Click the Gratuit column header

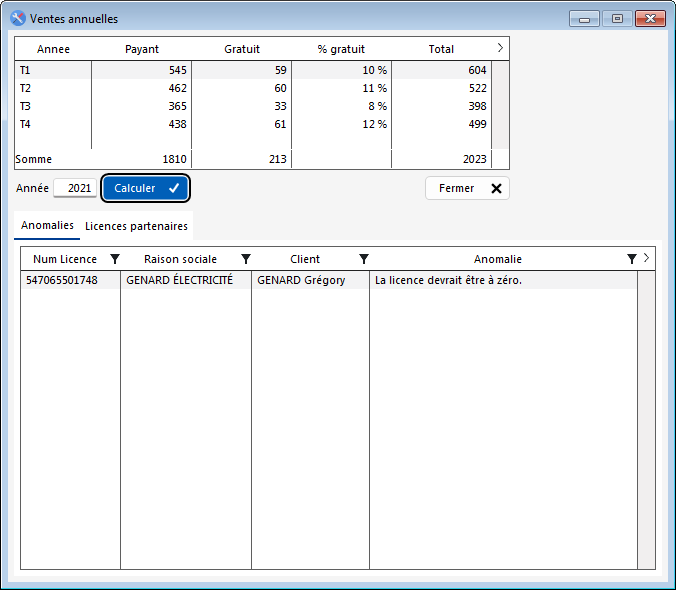[241, 49]
